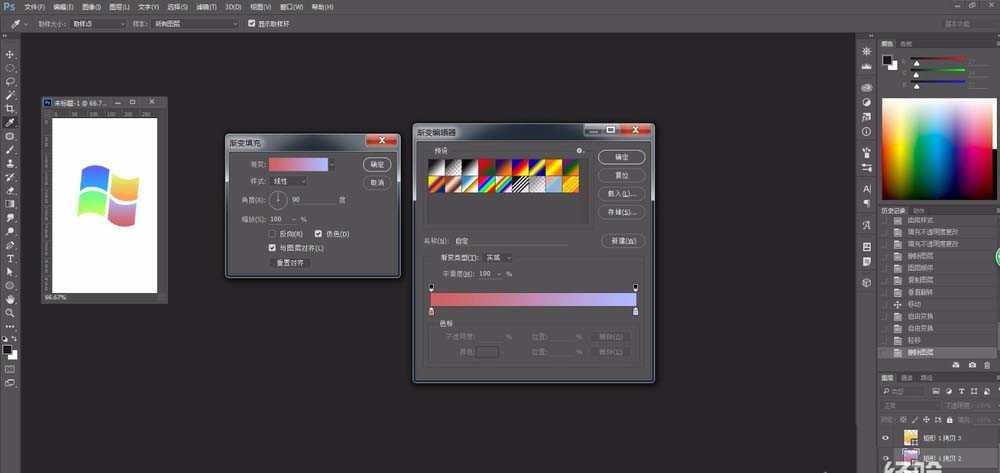Expand the gradient picker arrow in Gradient Fill
Image resolution: width=1000 pixels, height=473 pixels.
pyautogui.click(x=332, y=164)
